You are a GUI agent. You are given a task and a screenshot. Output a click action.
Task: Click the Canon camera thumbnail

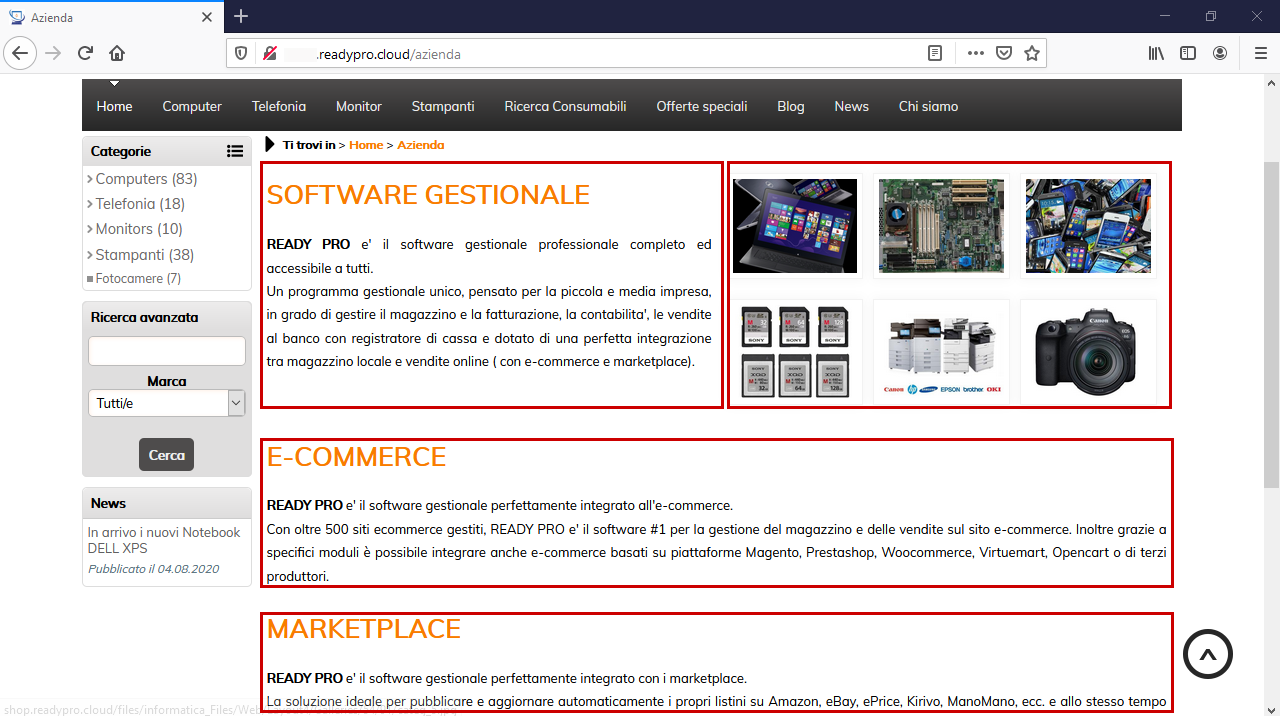tap(1088, 352)
